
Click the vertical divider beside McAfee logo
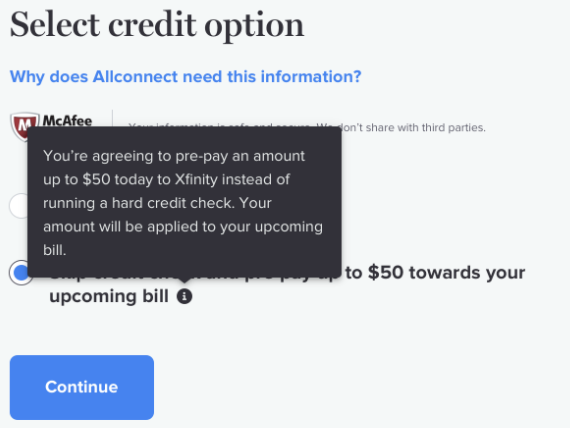point(112,119)
